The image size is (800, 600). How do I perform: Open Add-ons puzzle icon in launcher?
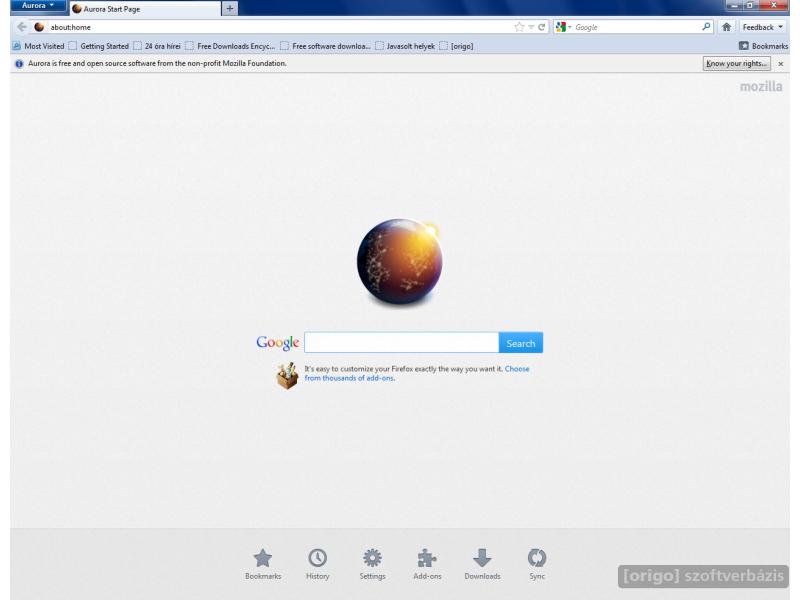tap(428, 564)
